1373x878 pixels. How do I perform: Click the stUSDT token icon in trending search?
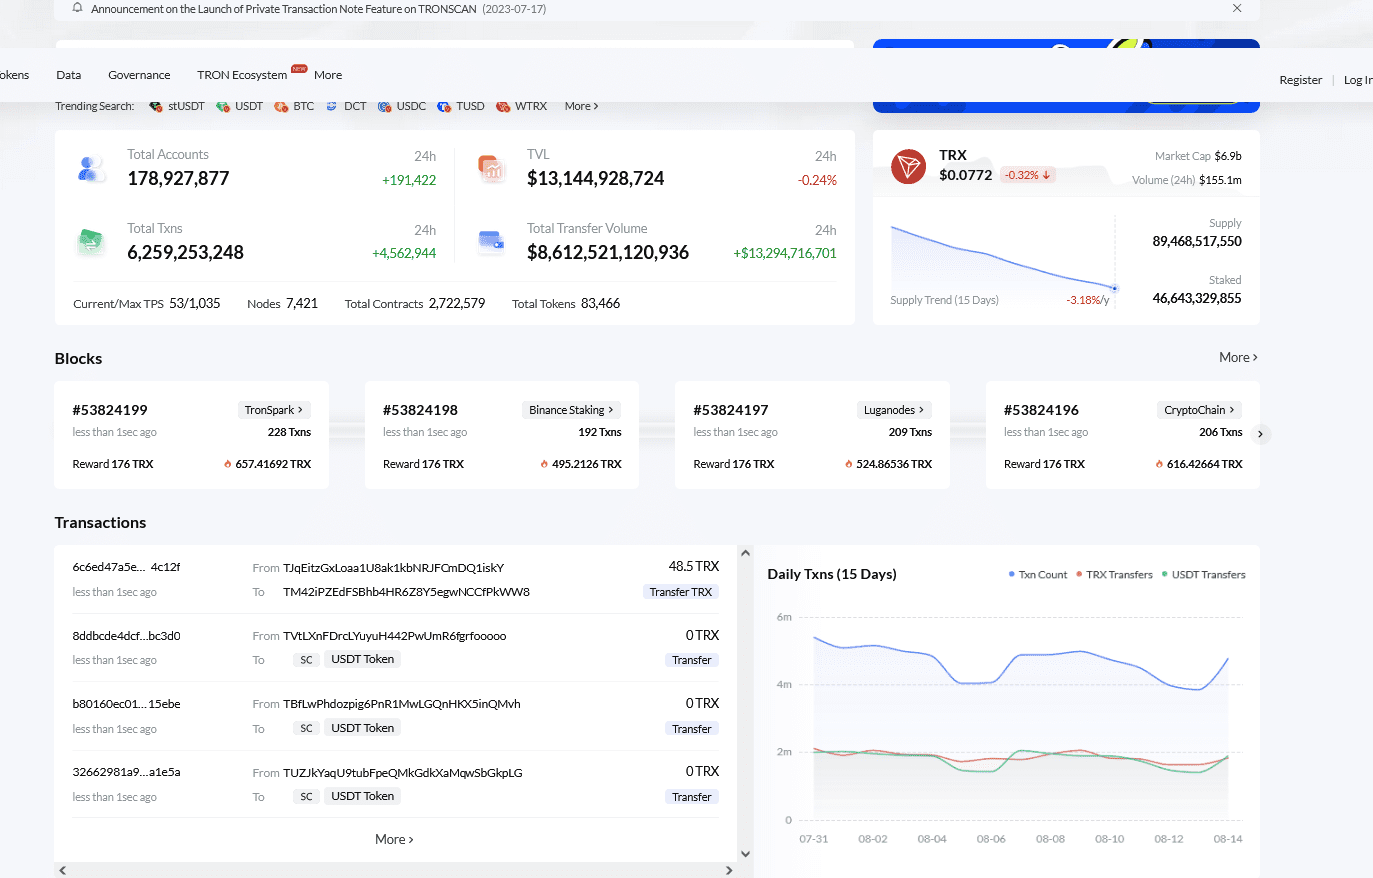tap(155, 106)
